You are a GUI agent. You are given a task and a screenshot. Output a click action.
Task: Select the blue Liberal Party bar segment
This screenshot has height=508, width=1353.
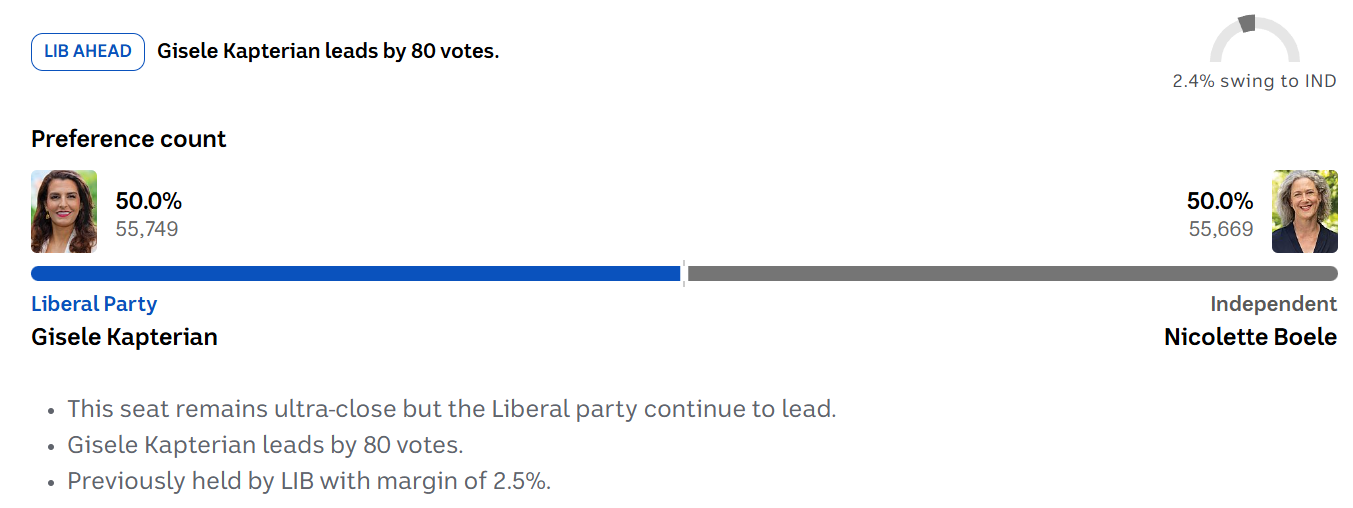click(x=355, y=273)
